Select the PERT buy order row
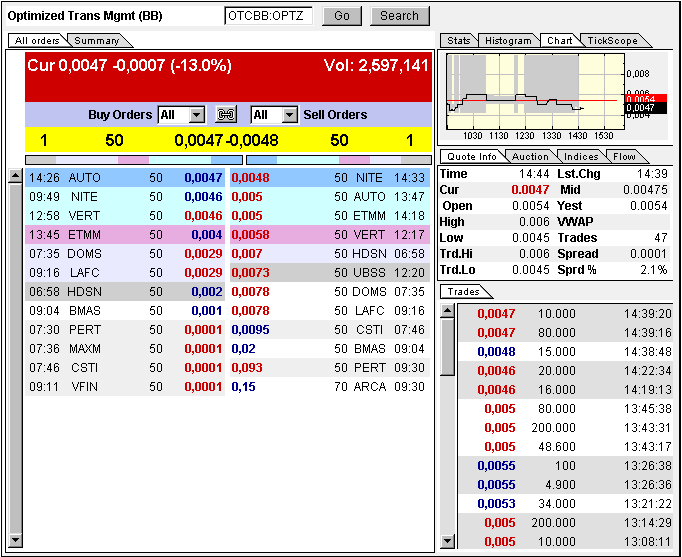 point(125,330)
